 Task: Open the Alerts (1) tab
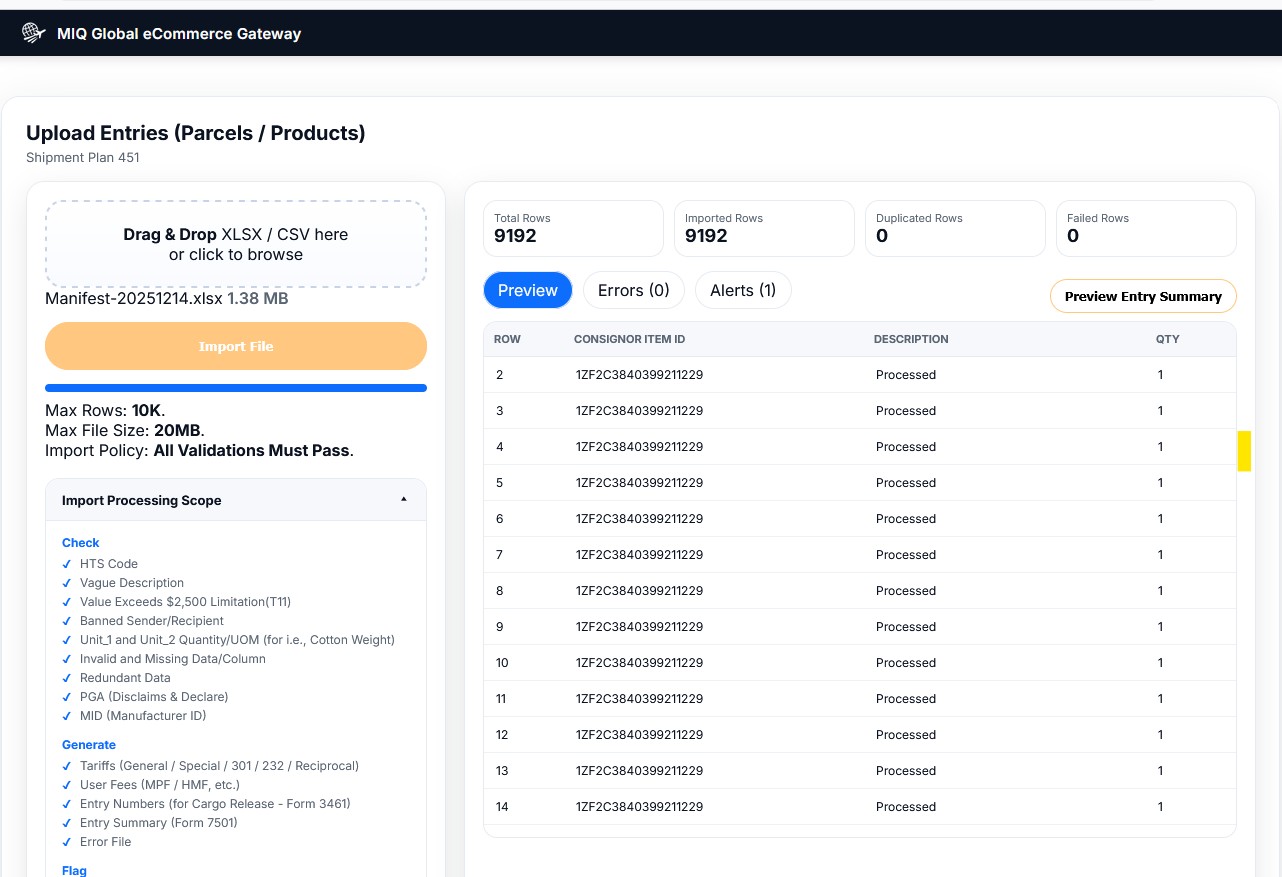[x=743, y=290]
